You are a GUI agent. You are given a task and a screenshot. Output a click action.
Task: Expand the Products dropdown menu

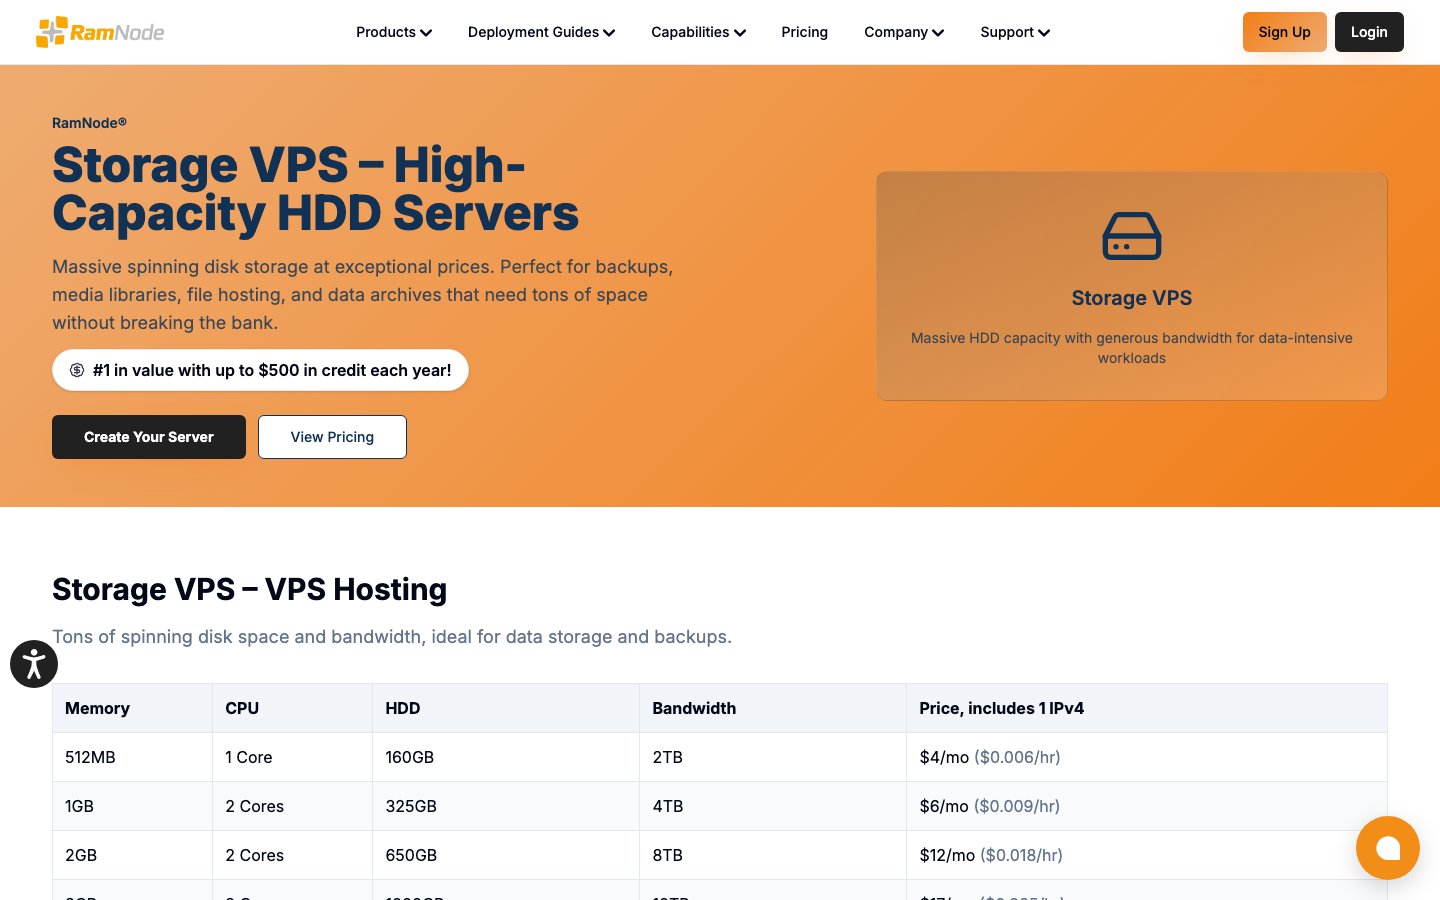pos(394,32)
